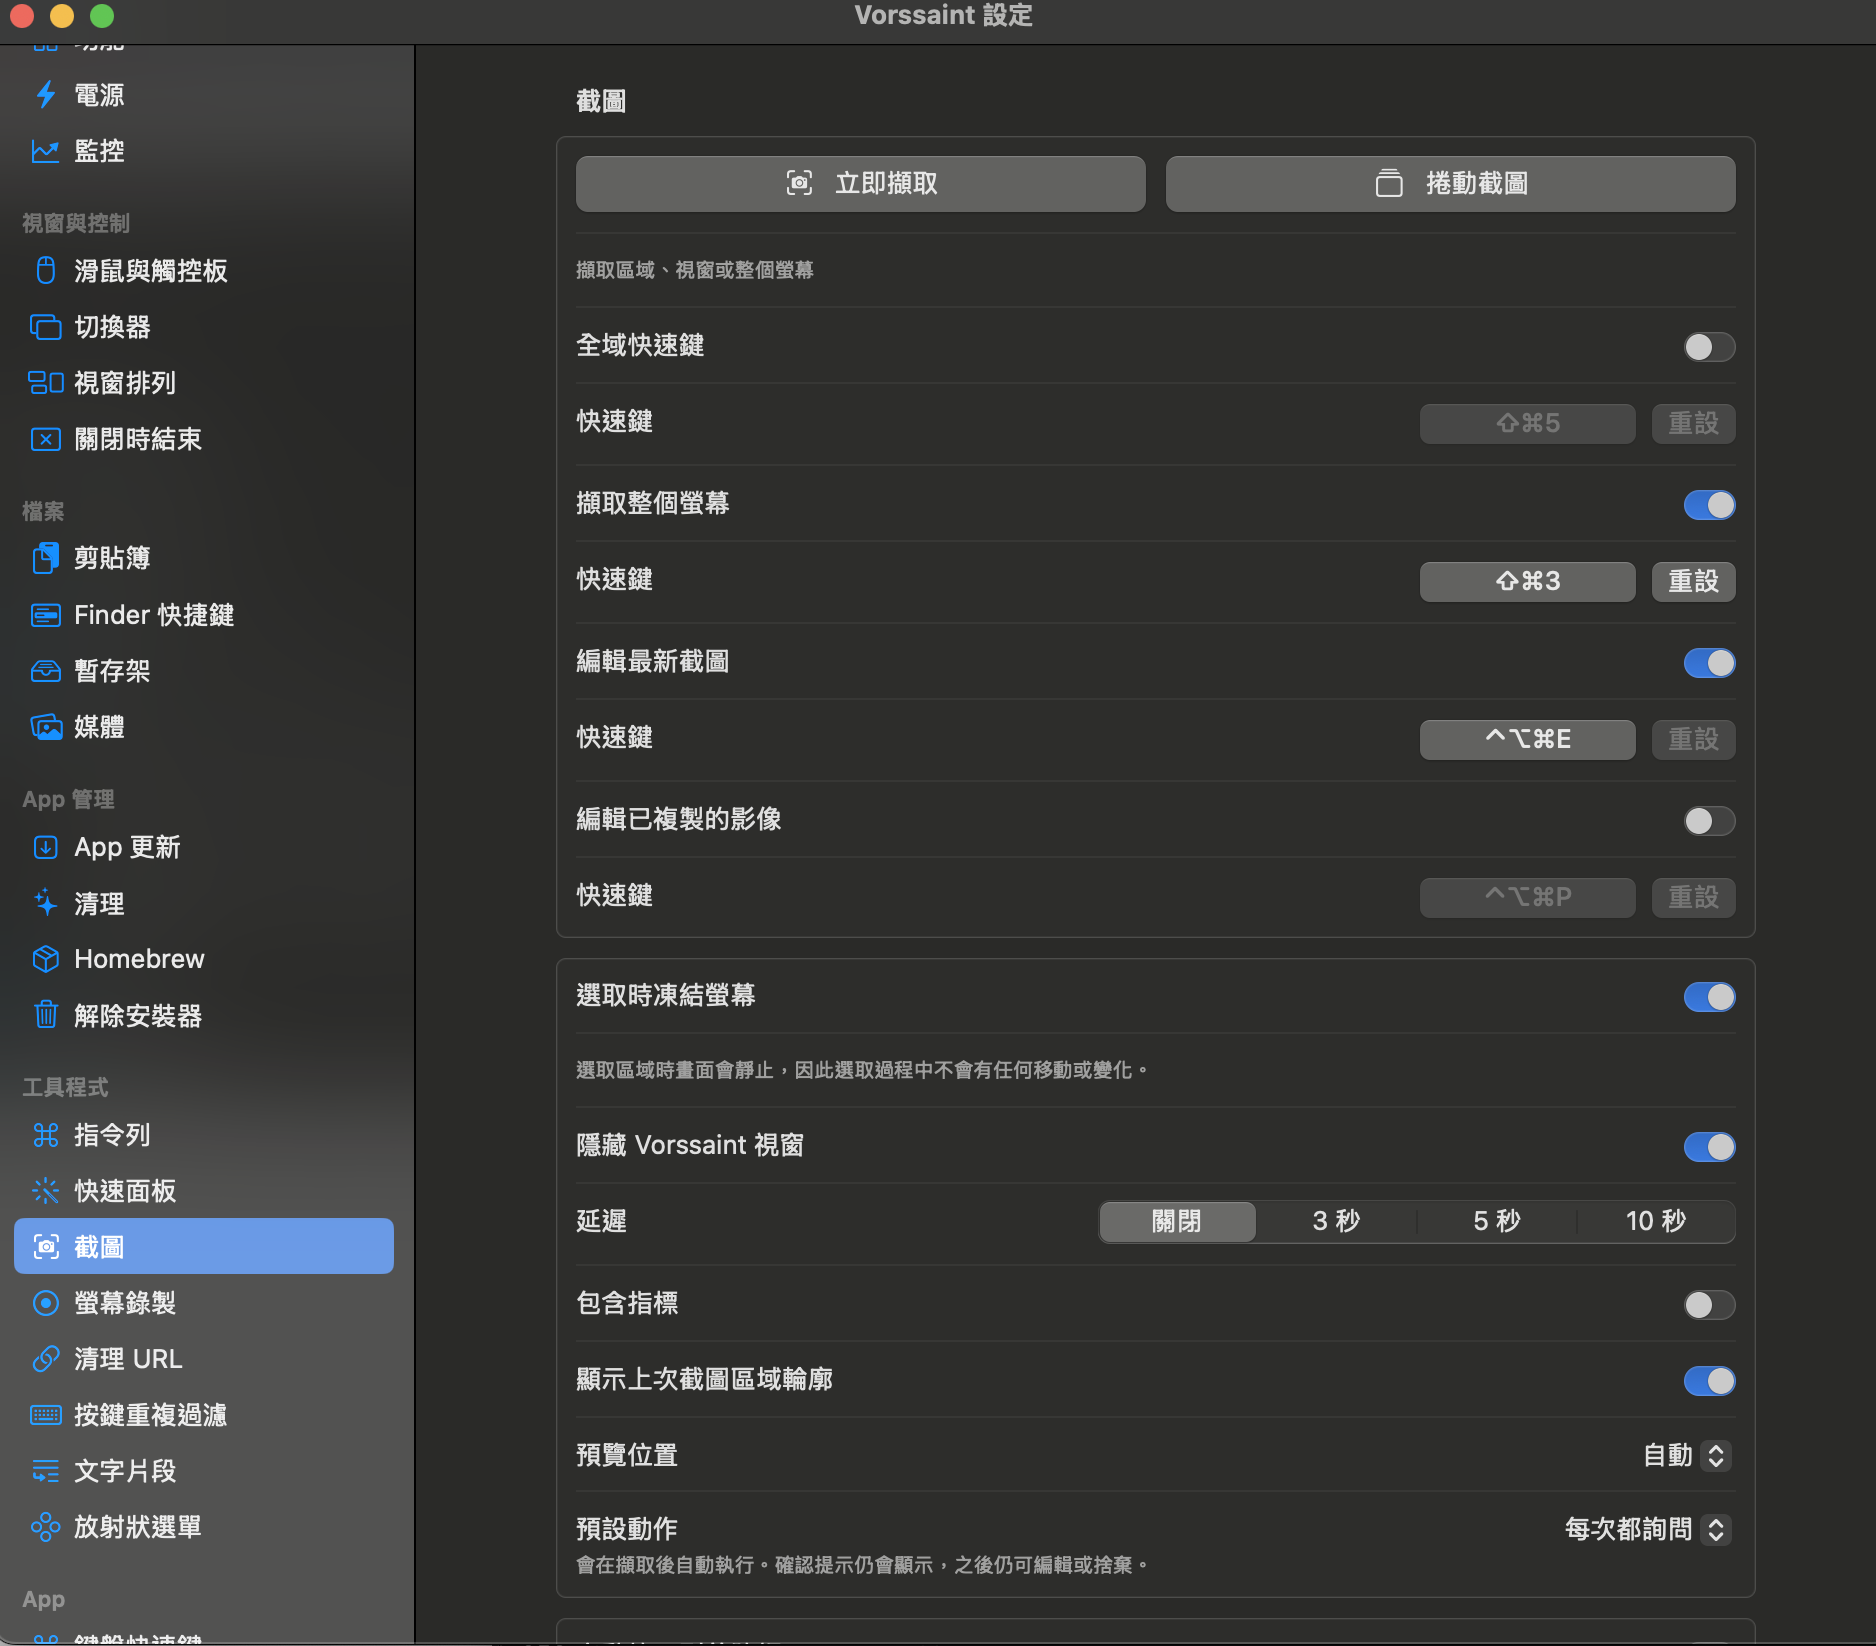Click 重設 beside the ⇧⌘5 shortcut
1876x1646 pixels.
(1693, 423)
